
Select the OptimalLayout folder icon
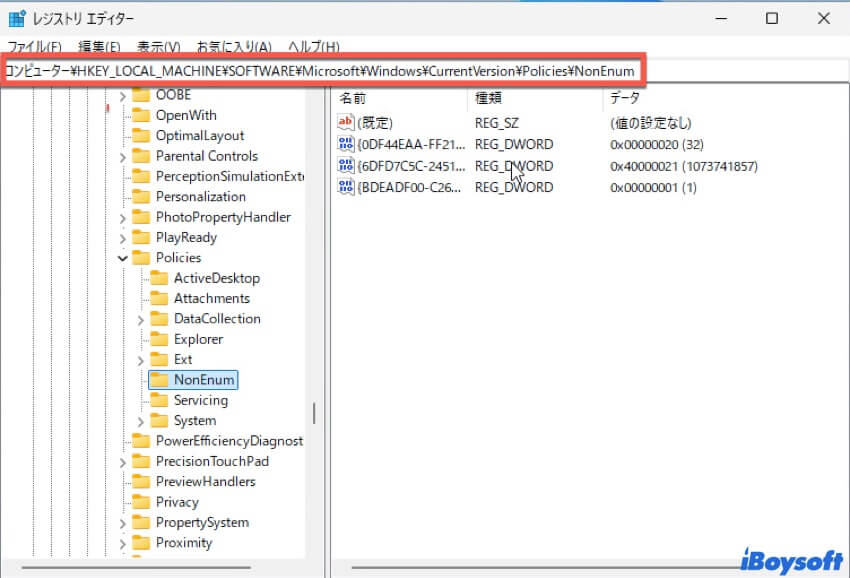141,135
